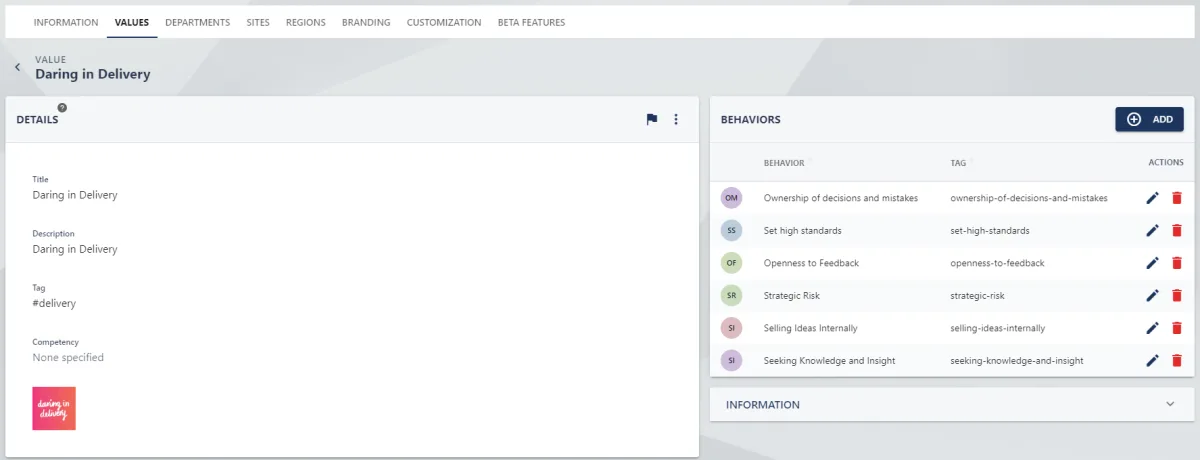This screenshot has width=1200, height=460.
Task: Click the 'selling-ideas-internally' tag
Action: point(997,328)
